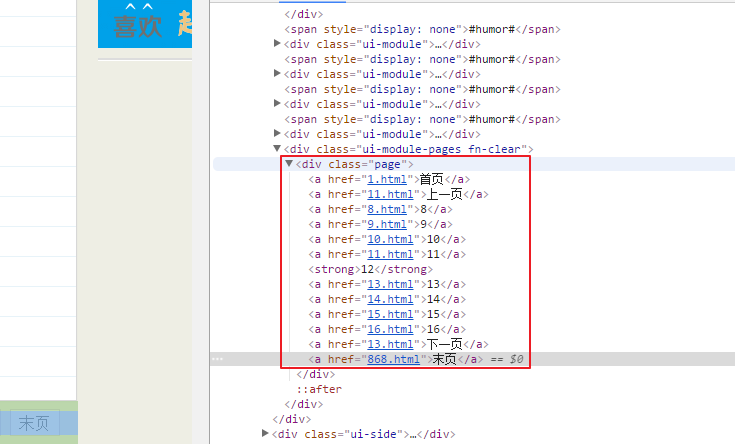Image resolution: width=735 pixels, height=444 pixels.
Task: Click the 末页 button on the webpage
Action: pos(34,423)
